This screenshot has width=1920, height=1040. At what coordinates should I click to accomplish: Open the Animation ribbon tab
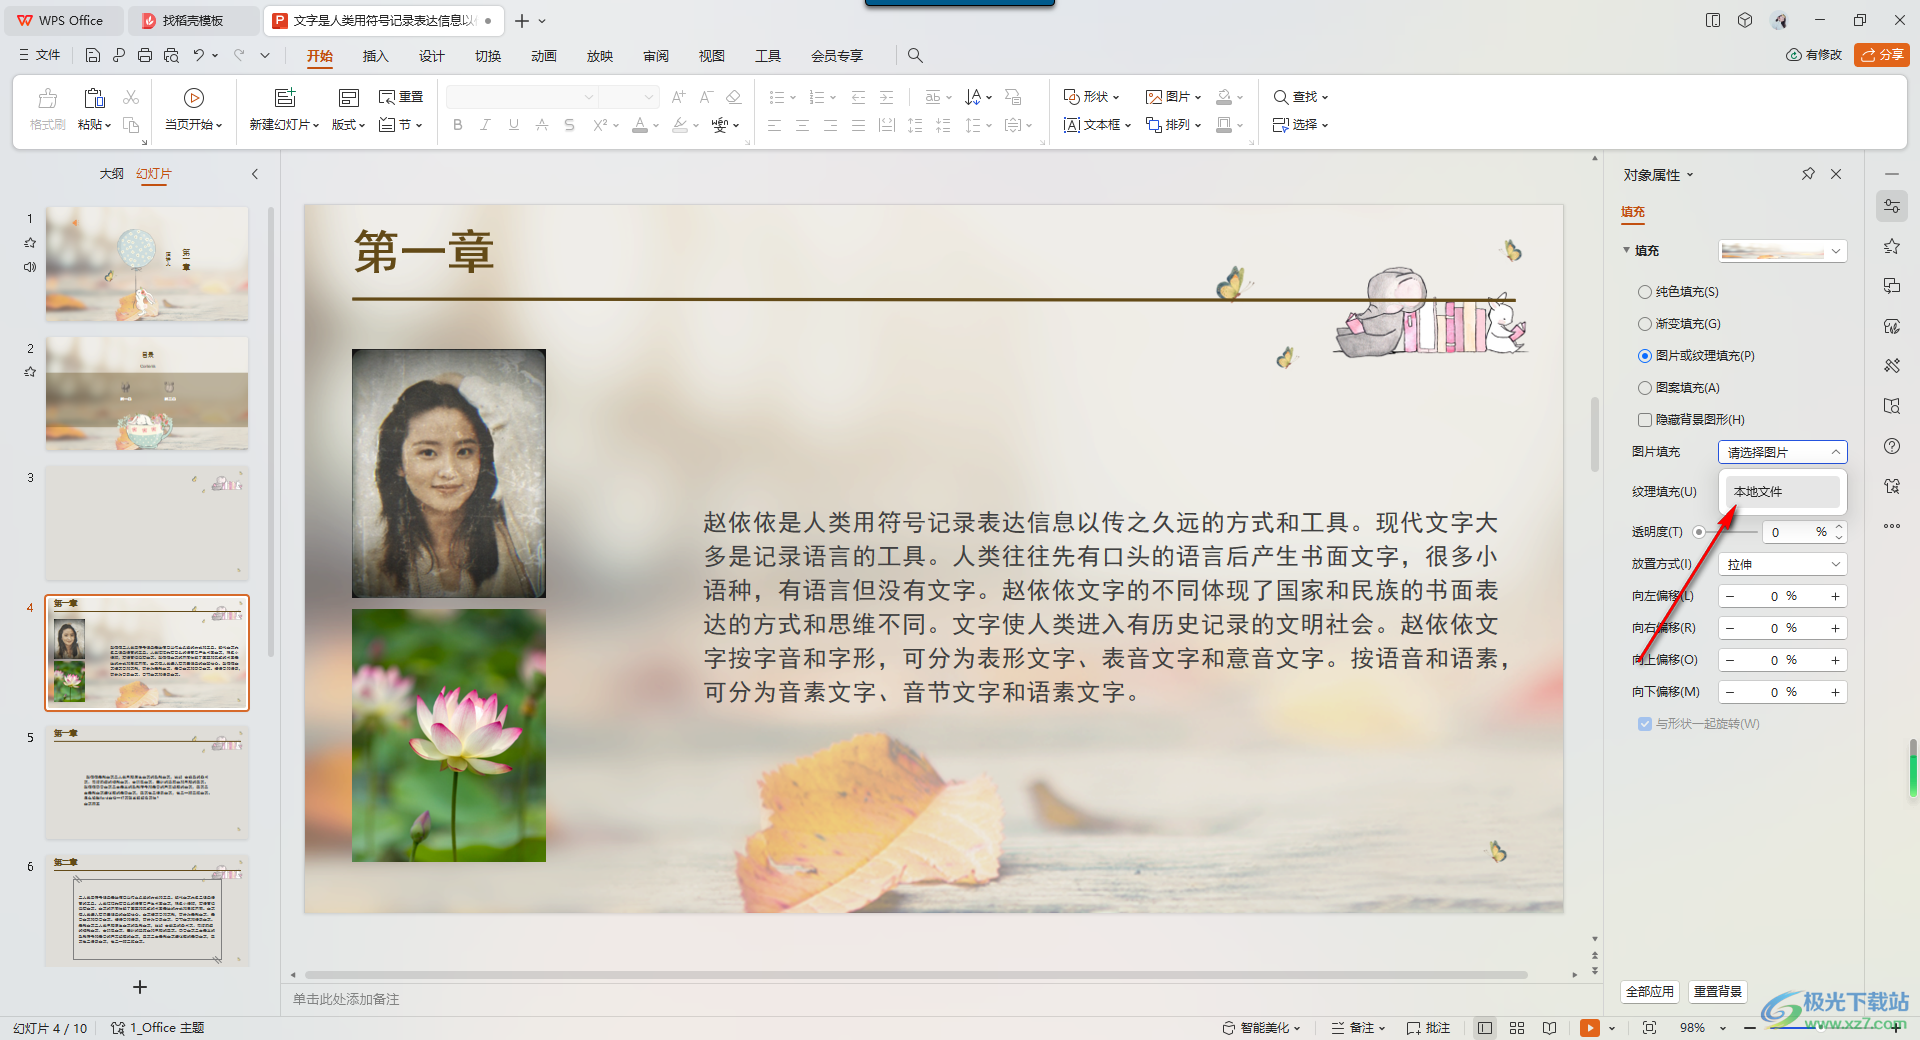tap(544, 56)
